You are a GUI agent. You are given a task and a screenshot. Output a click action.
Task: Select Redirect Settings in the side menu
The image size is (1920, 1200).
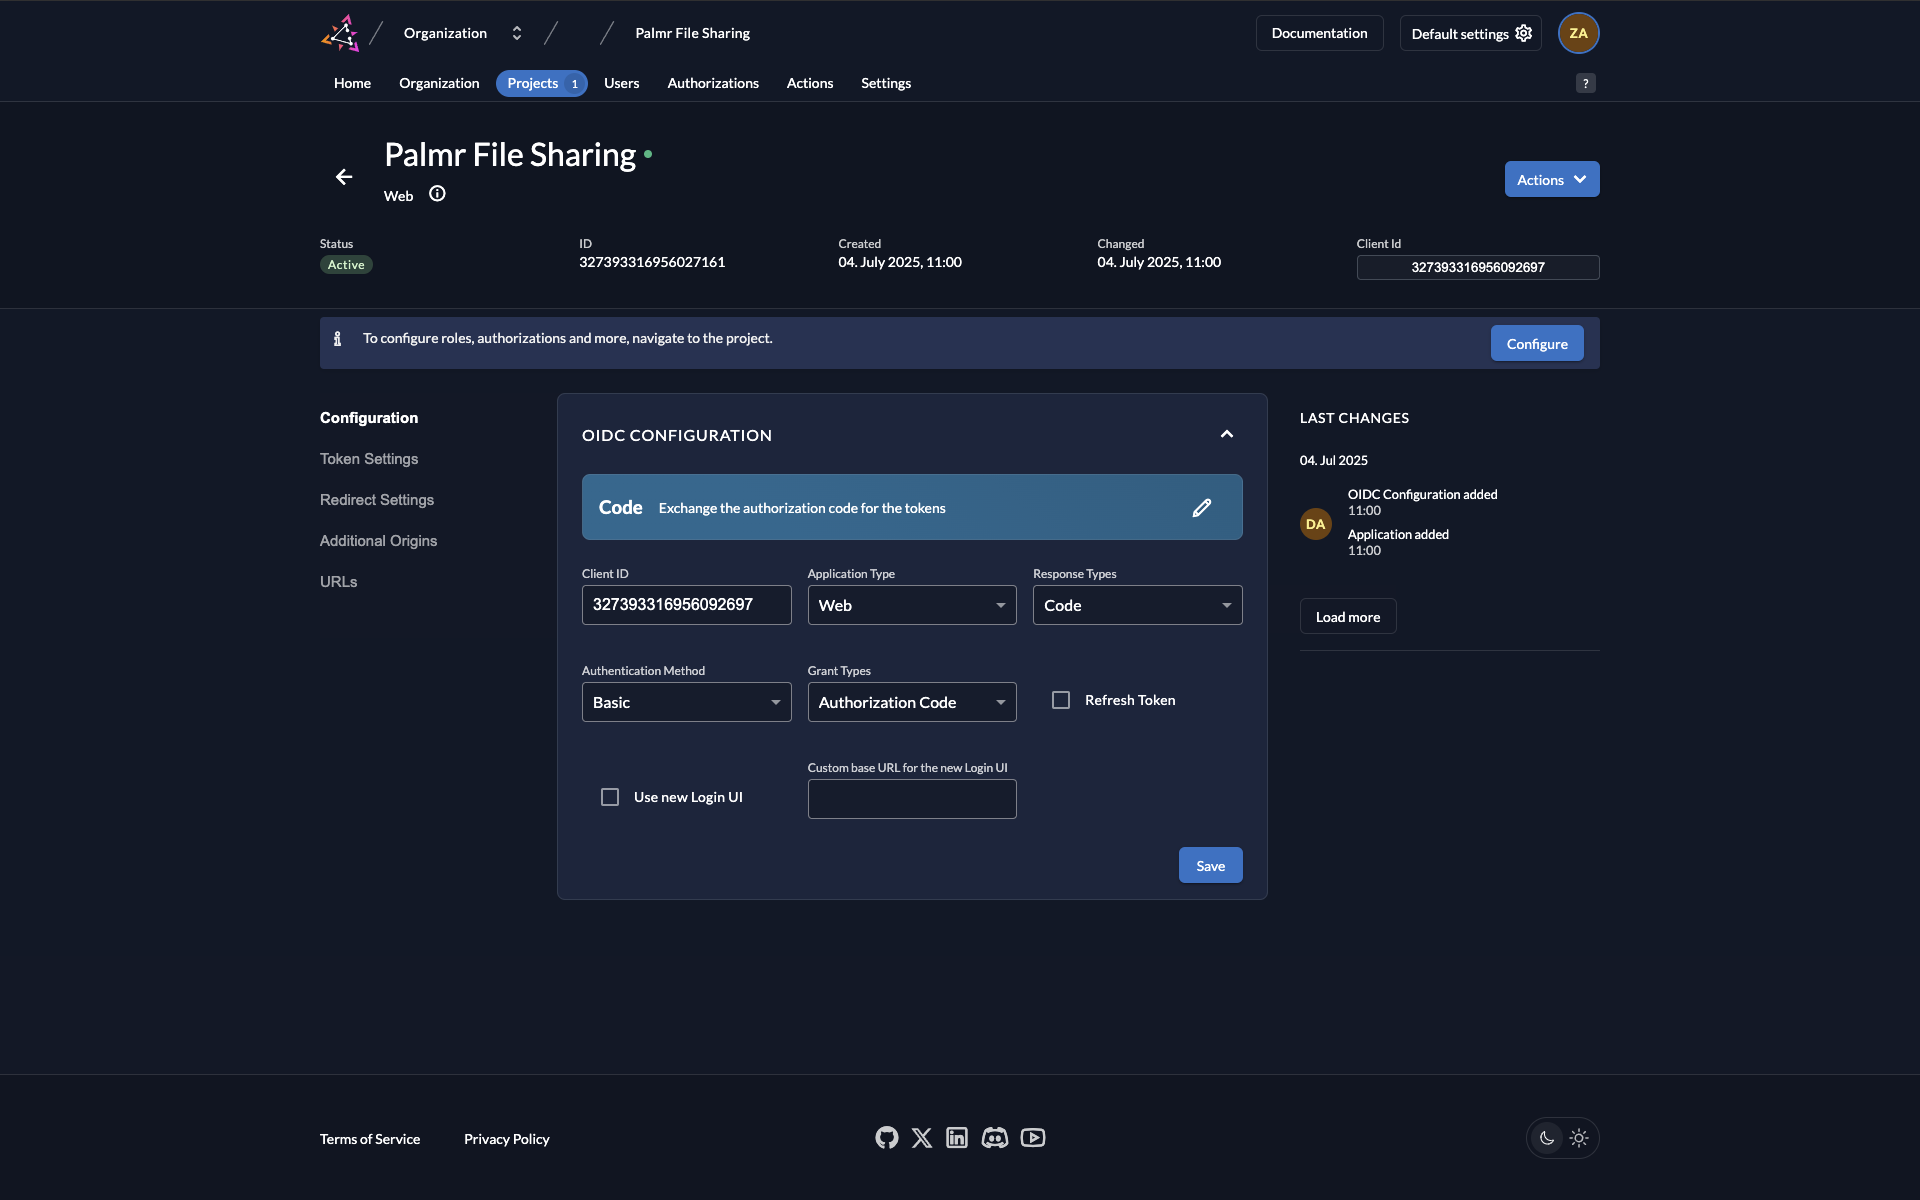[377, 500]
